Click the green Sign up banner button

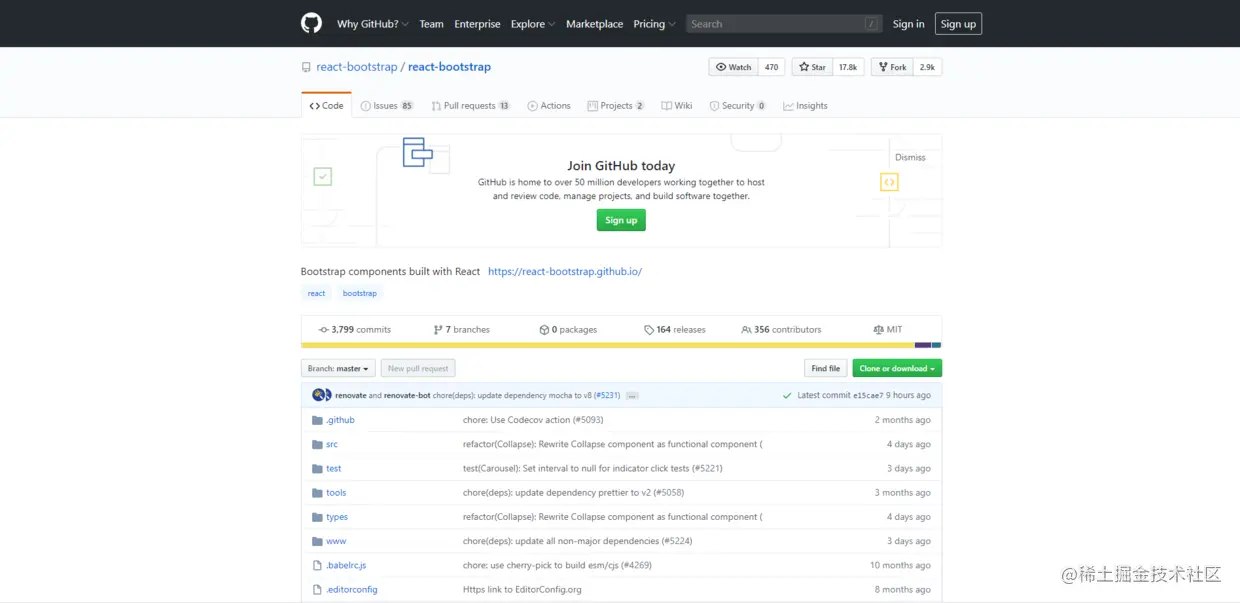621,220
